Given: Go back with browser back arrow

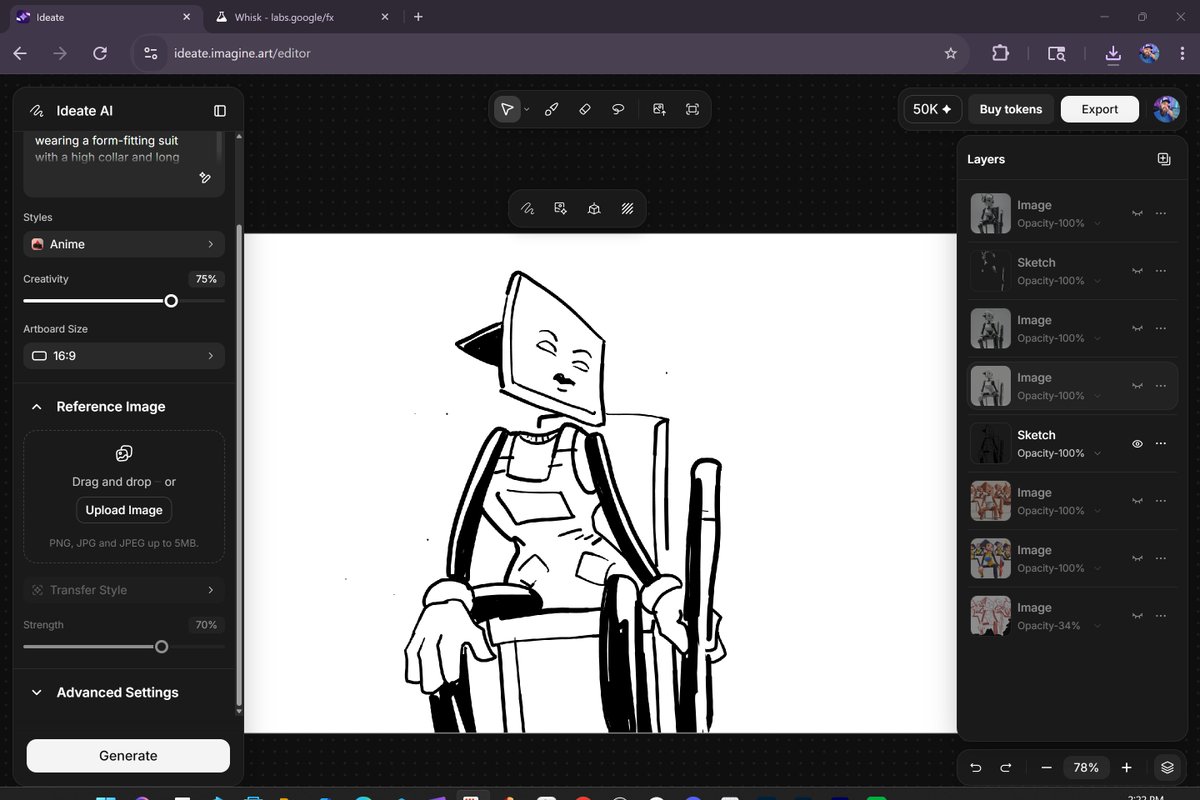Looking at the screenshot, I should [20, 54].
